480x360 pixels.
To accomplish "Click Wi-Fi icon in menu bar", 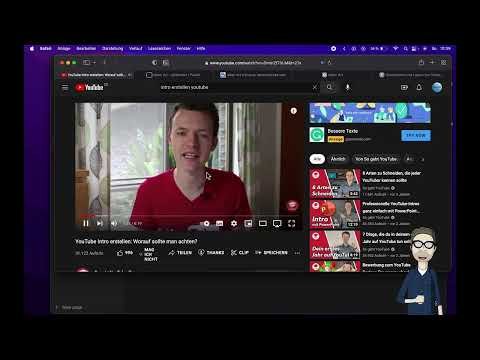I will click(x=395, y=49).
